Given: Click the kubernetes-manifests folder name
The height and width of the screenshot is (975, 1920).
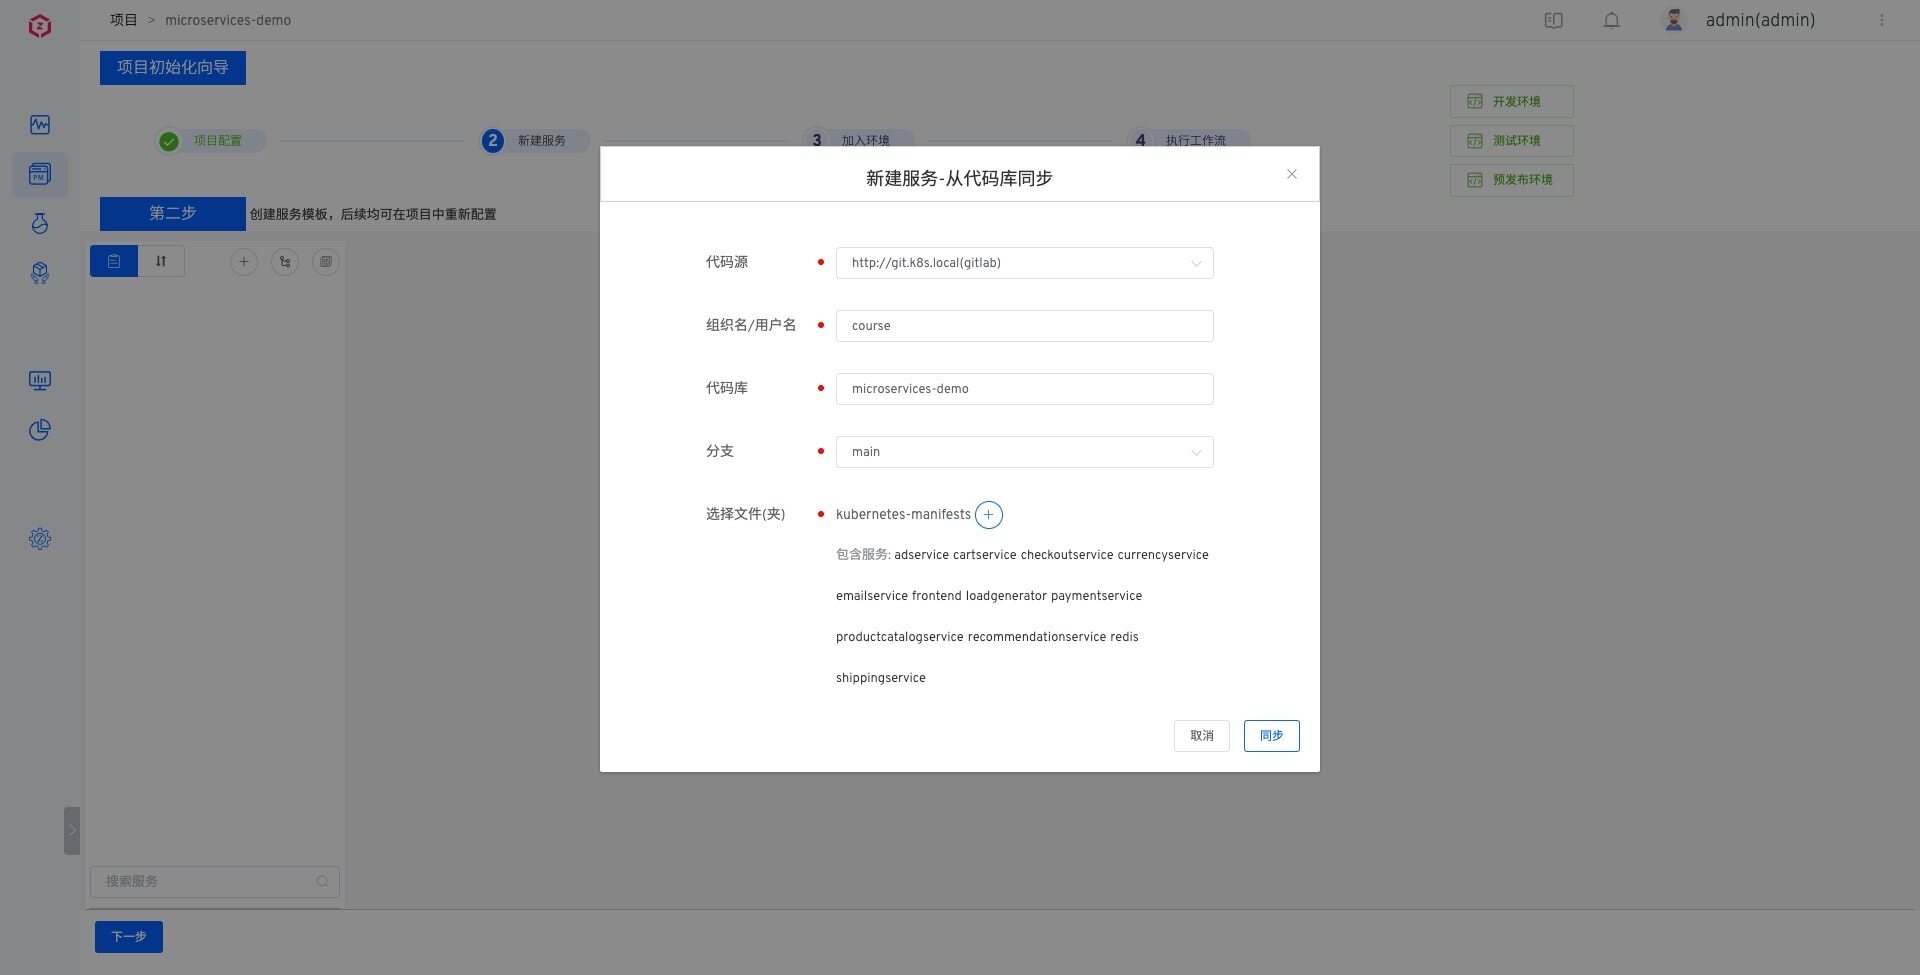Looking at the screenshot, I should (x=903, y=514).
